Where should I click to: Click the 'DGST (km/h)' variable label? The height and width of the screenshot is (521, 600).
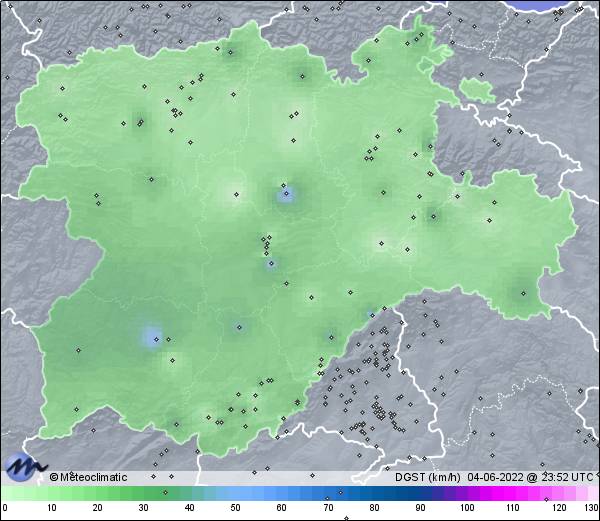pyautogui.click(x=427, y=477)
